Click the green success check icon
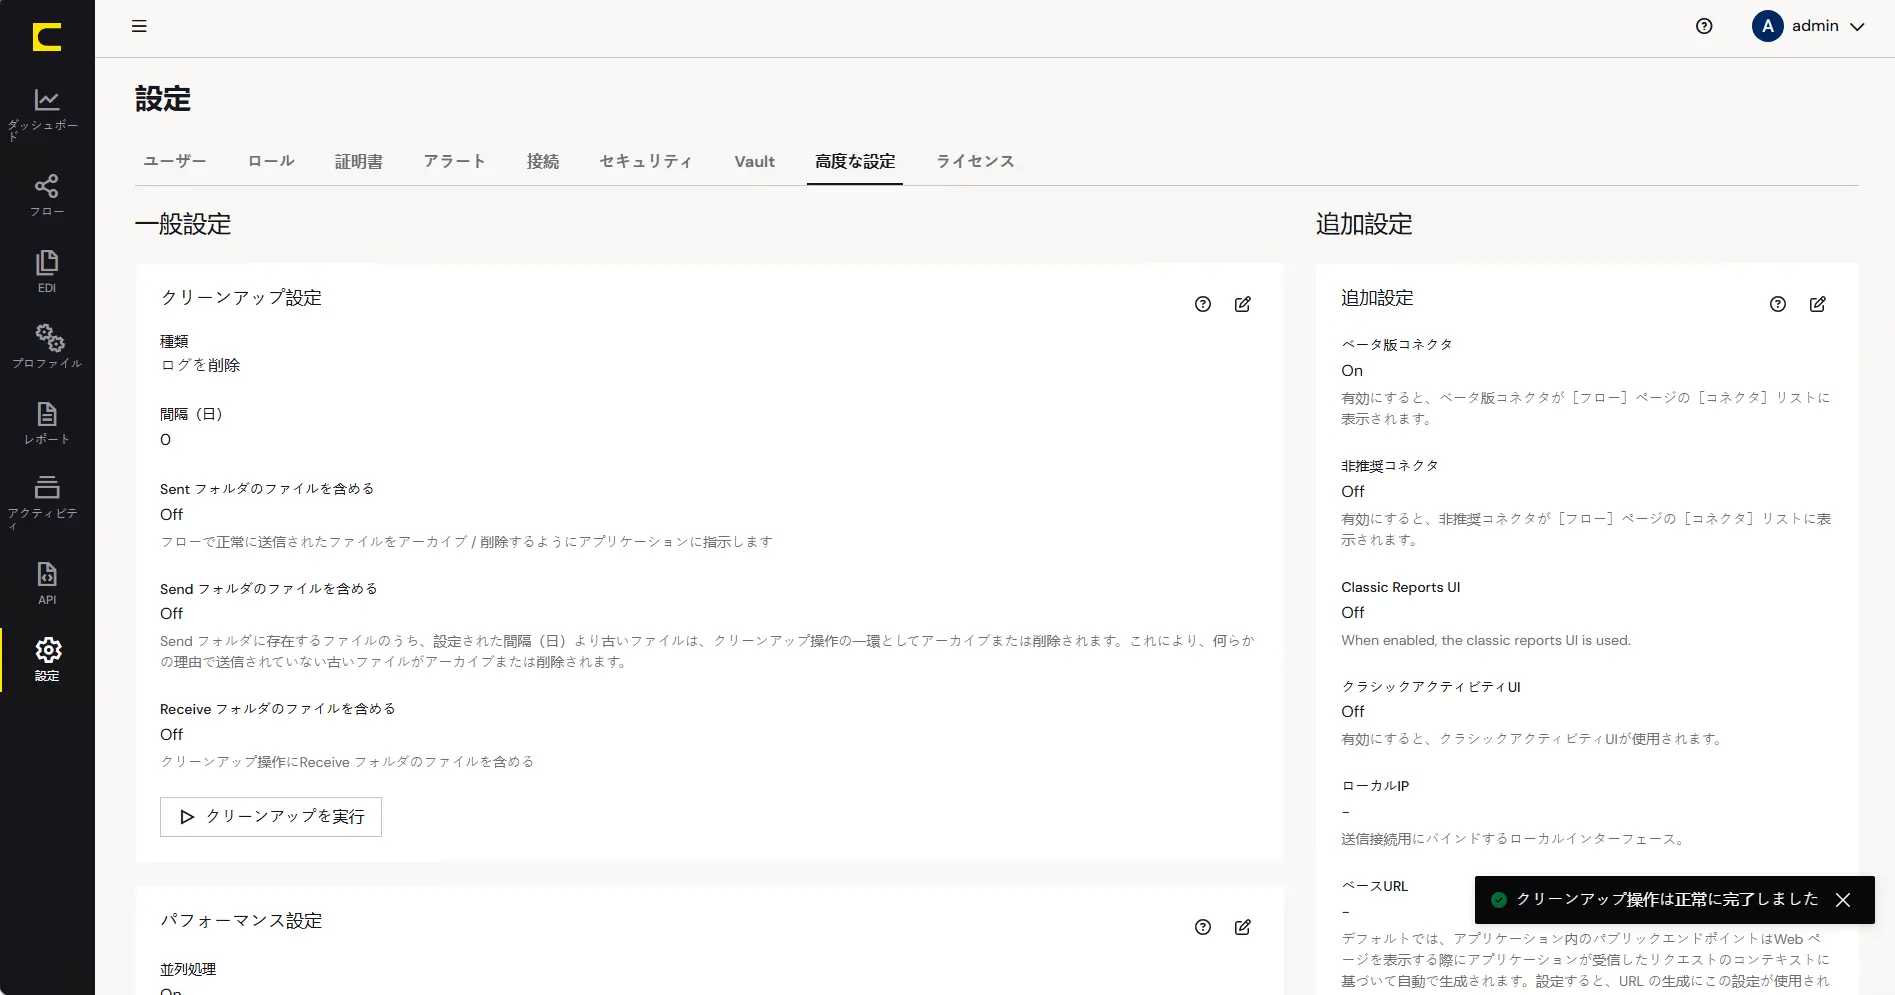 pos(1499,900)
